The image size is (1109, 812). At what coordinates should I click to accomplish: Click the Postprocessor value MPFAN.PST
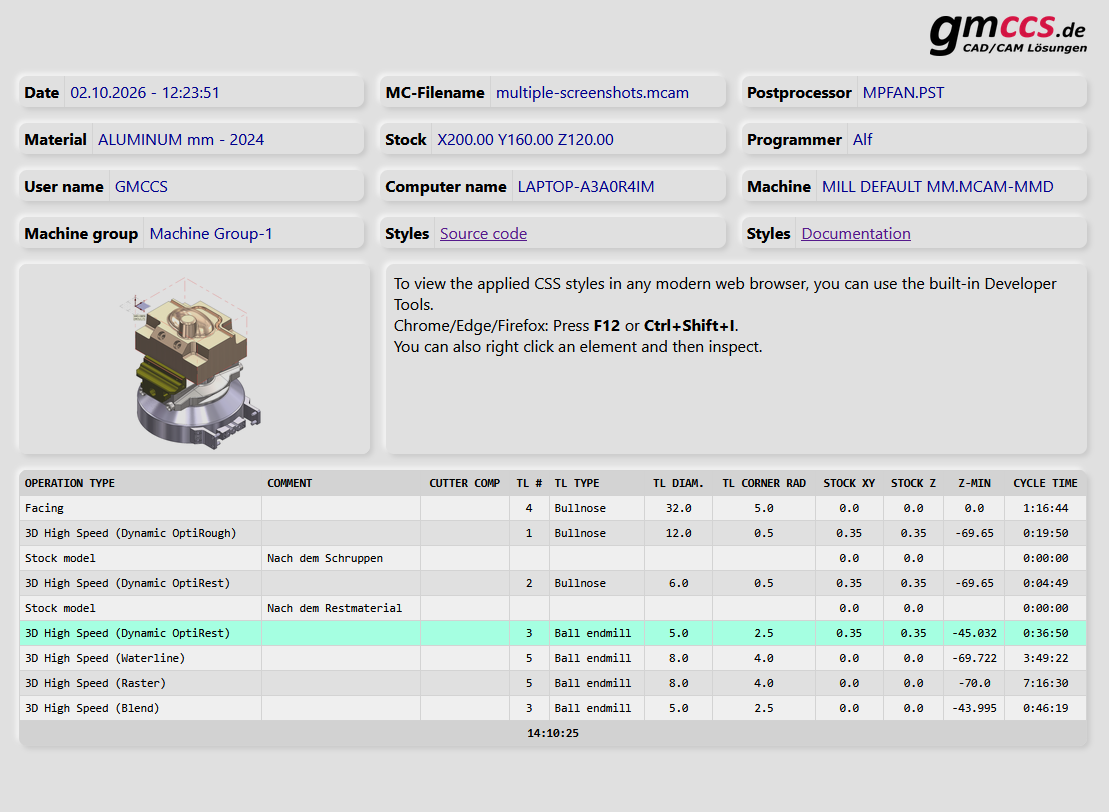click(x=903, y=93)
